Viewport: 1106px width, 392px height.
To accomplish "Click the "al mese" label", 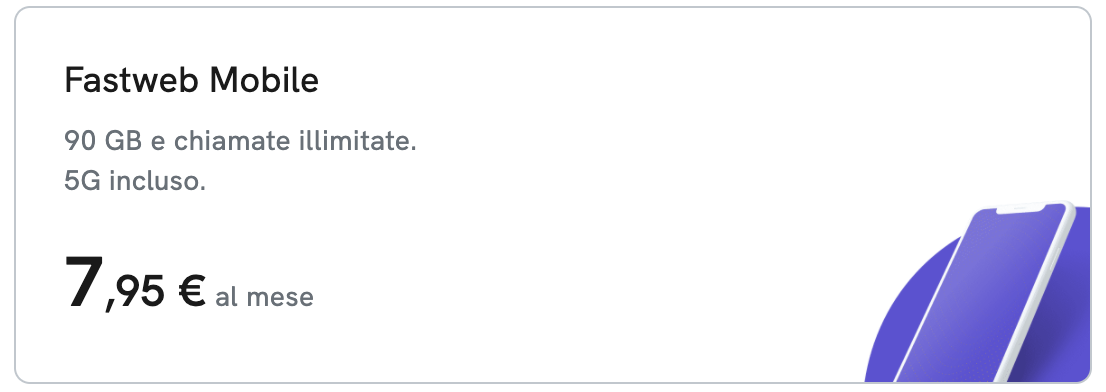I will [x=265, y=296].
